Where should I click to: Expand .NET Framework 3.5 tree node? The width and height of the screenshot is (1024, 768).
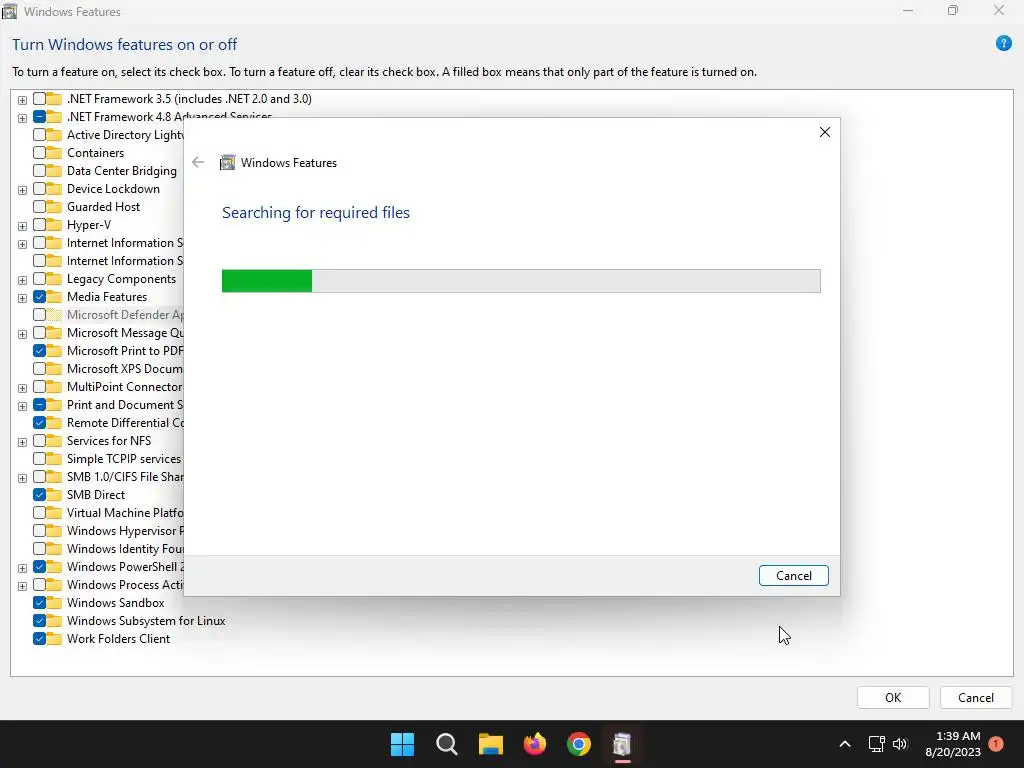pyautogui.click(x=22, y=100)
